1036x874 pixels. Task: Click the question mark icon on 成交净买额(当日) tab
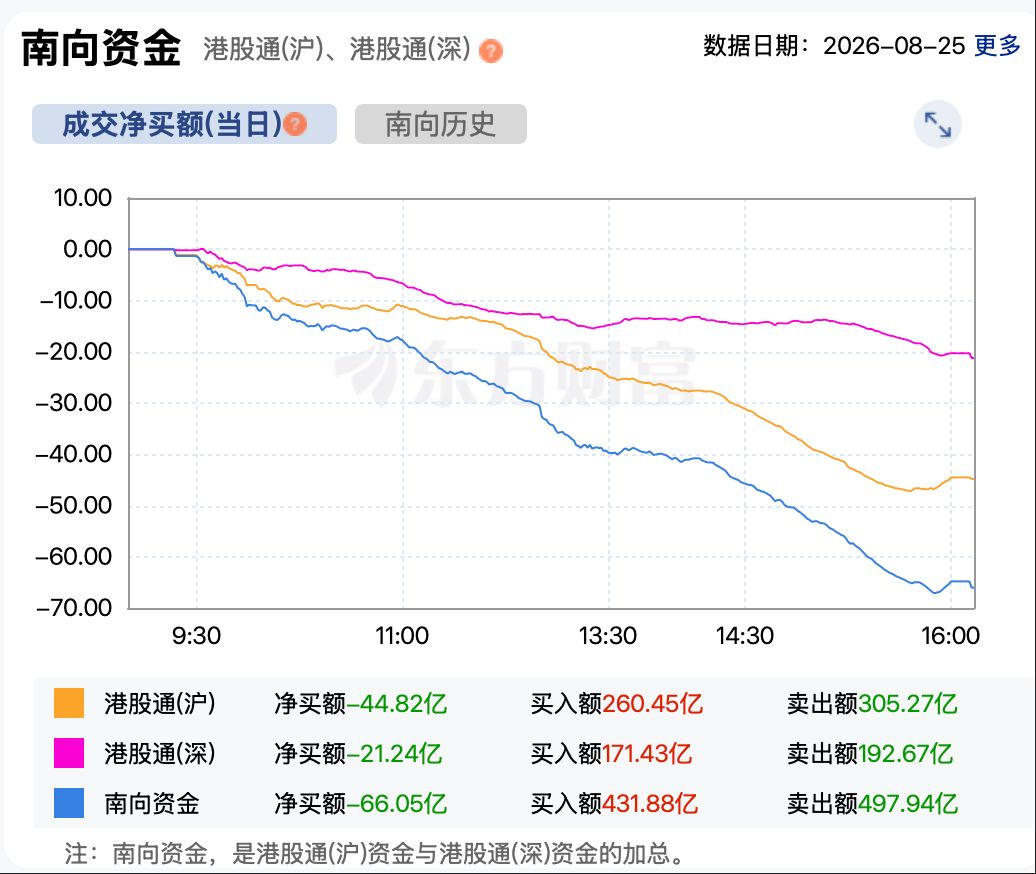(x=295, y=124)
